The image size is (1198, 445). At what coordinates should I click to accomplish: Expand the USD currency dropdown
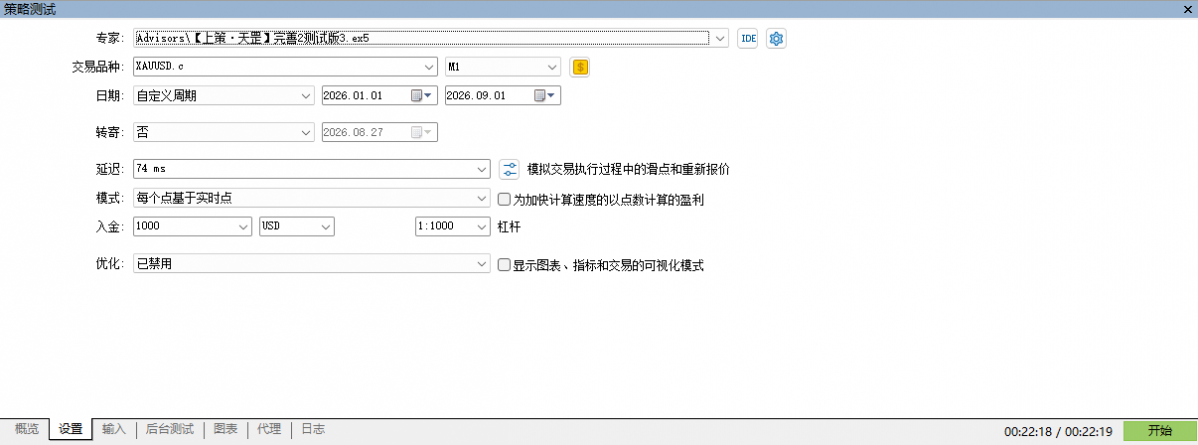click(327, 227)
